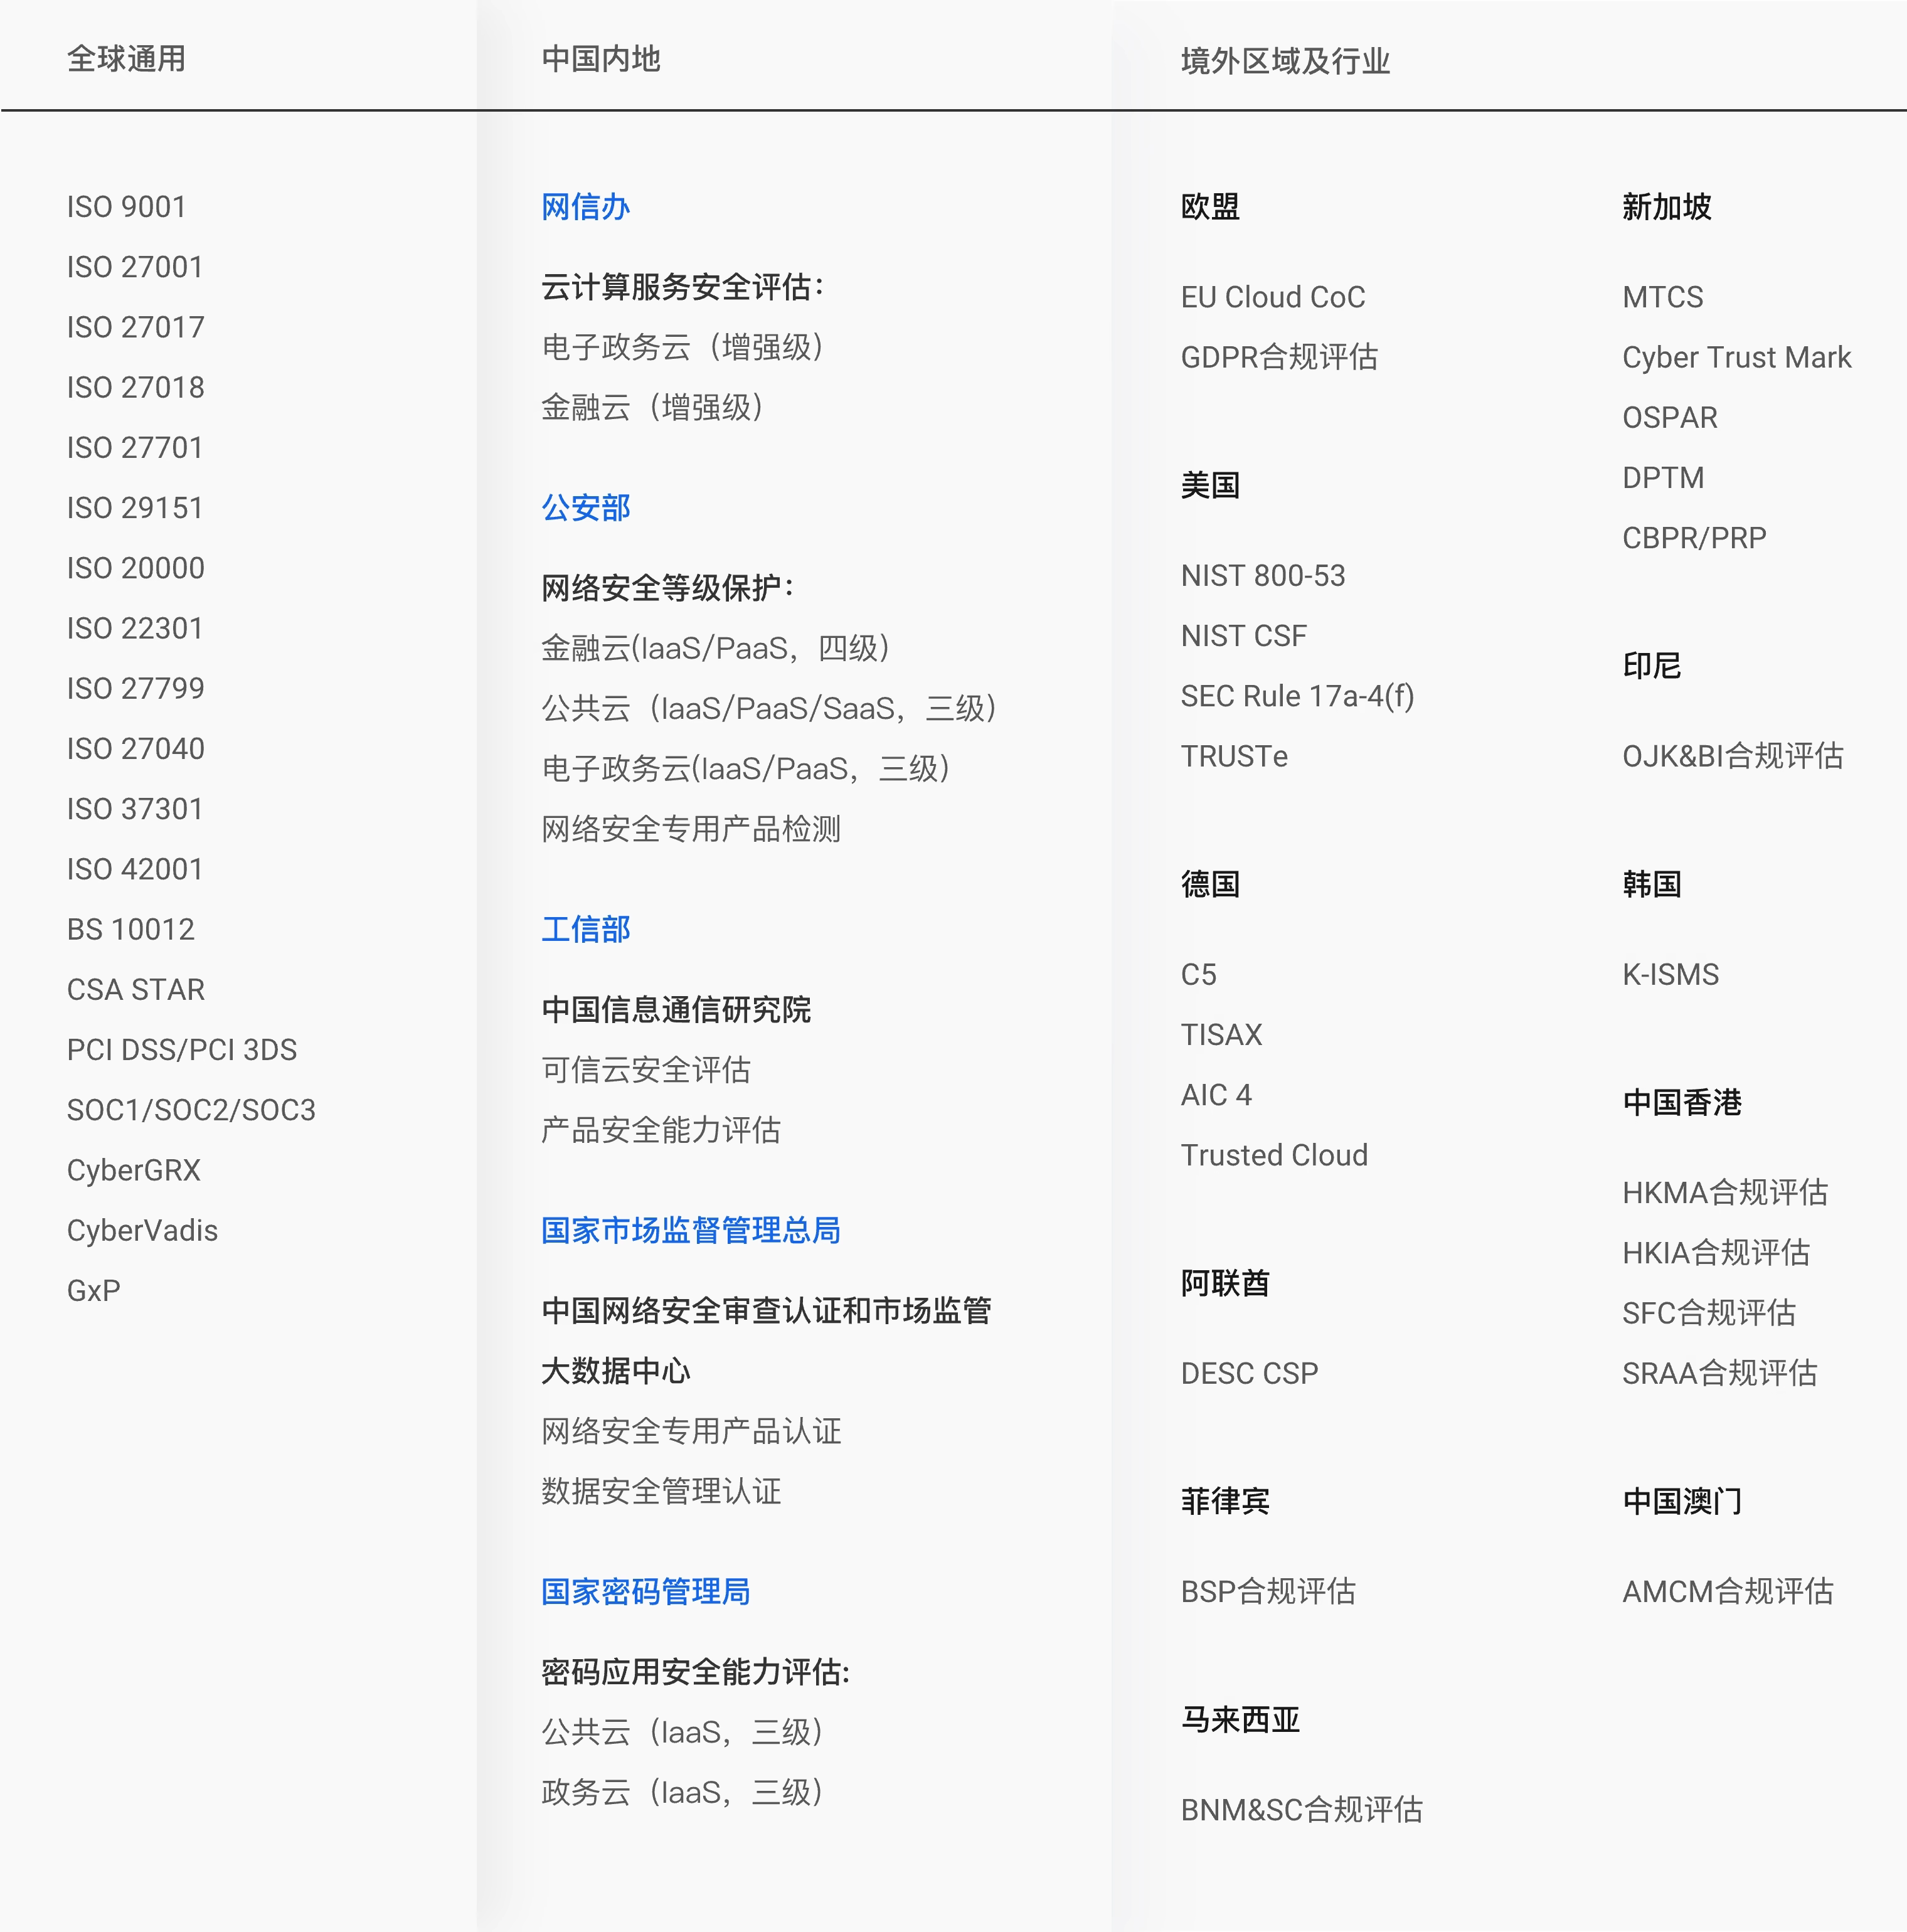Select the 境外区域及行业 column header

coord(1284,61)
